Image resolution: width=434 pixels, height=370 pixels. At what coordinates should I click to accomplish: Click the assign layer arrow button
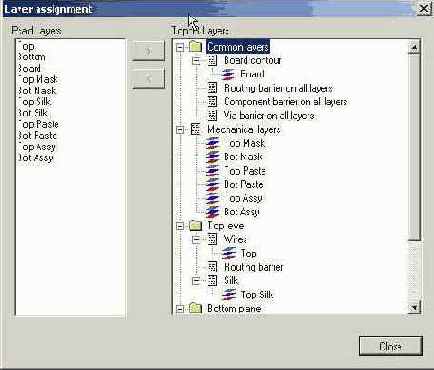click(148, 51)
